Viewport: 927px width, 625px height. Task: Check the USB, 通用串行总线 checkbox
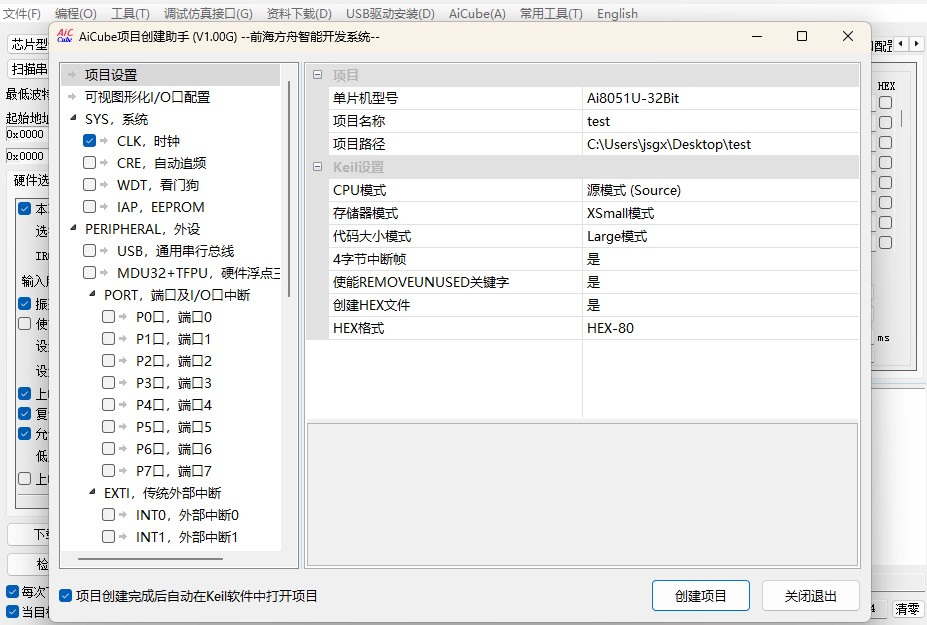[89, 251]
